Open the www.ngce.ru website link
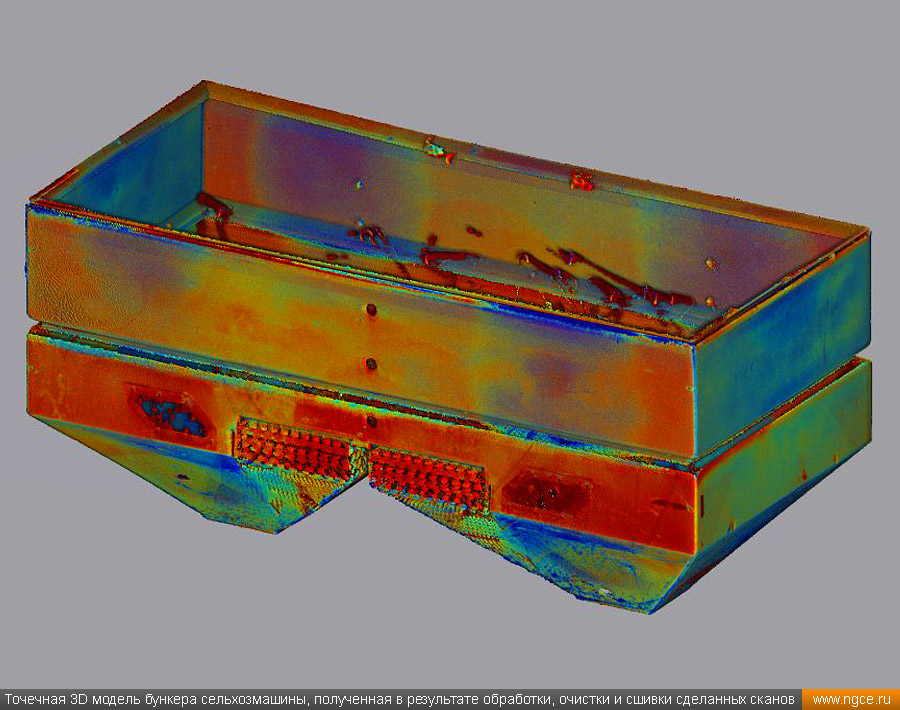This screenshot has width=900, height=710. (851, 699)
